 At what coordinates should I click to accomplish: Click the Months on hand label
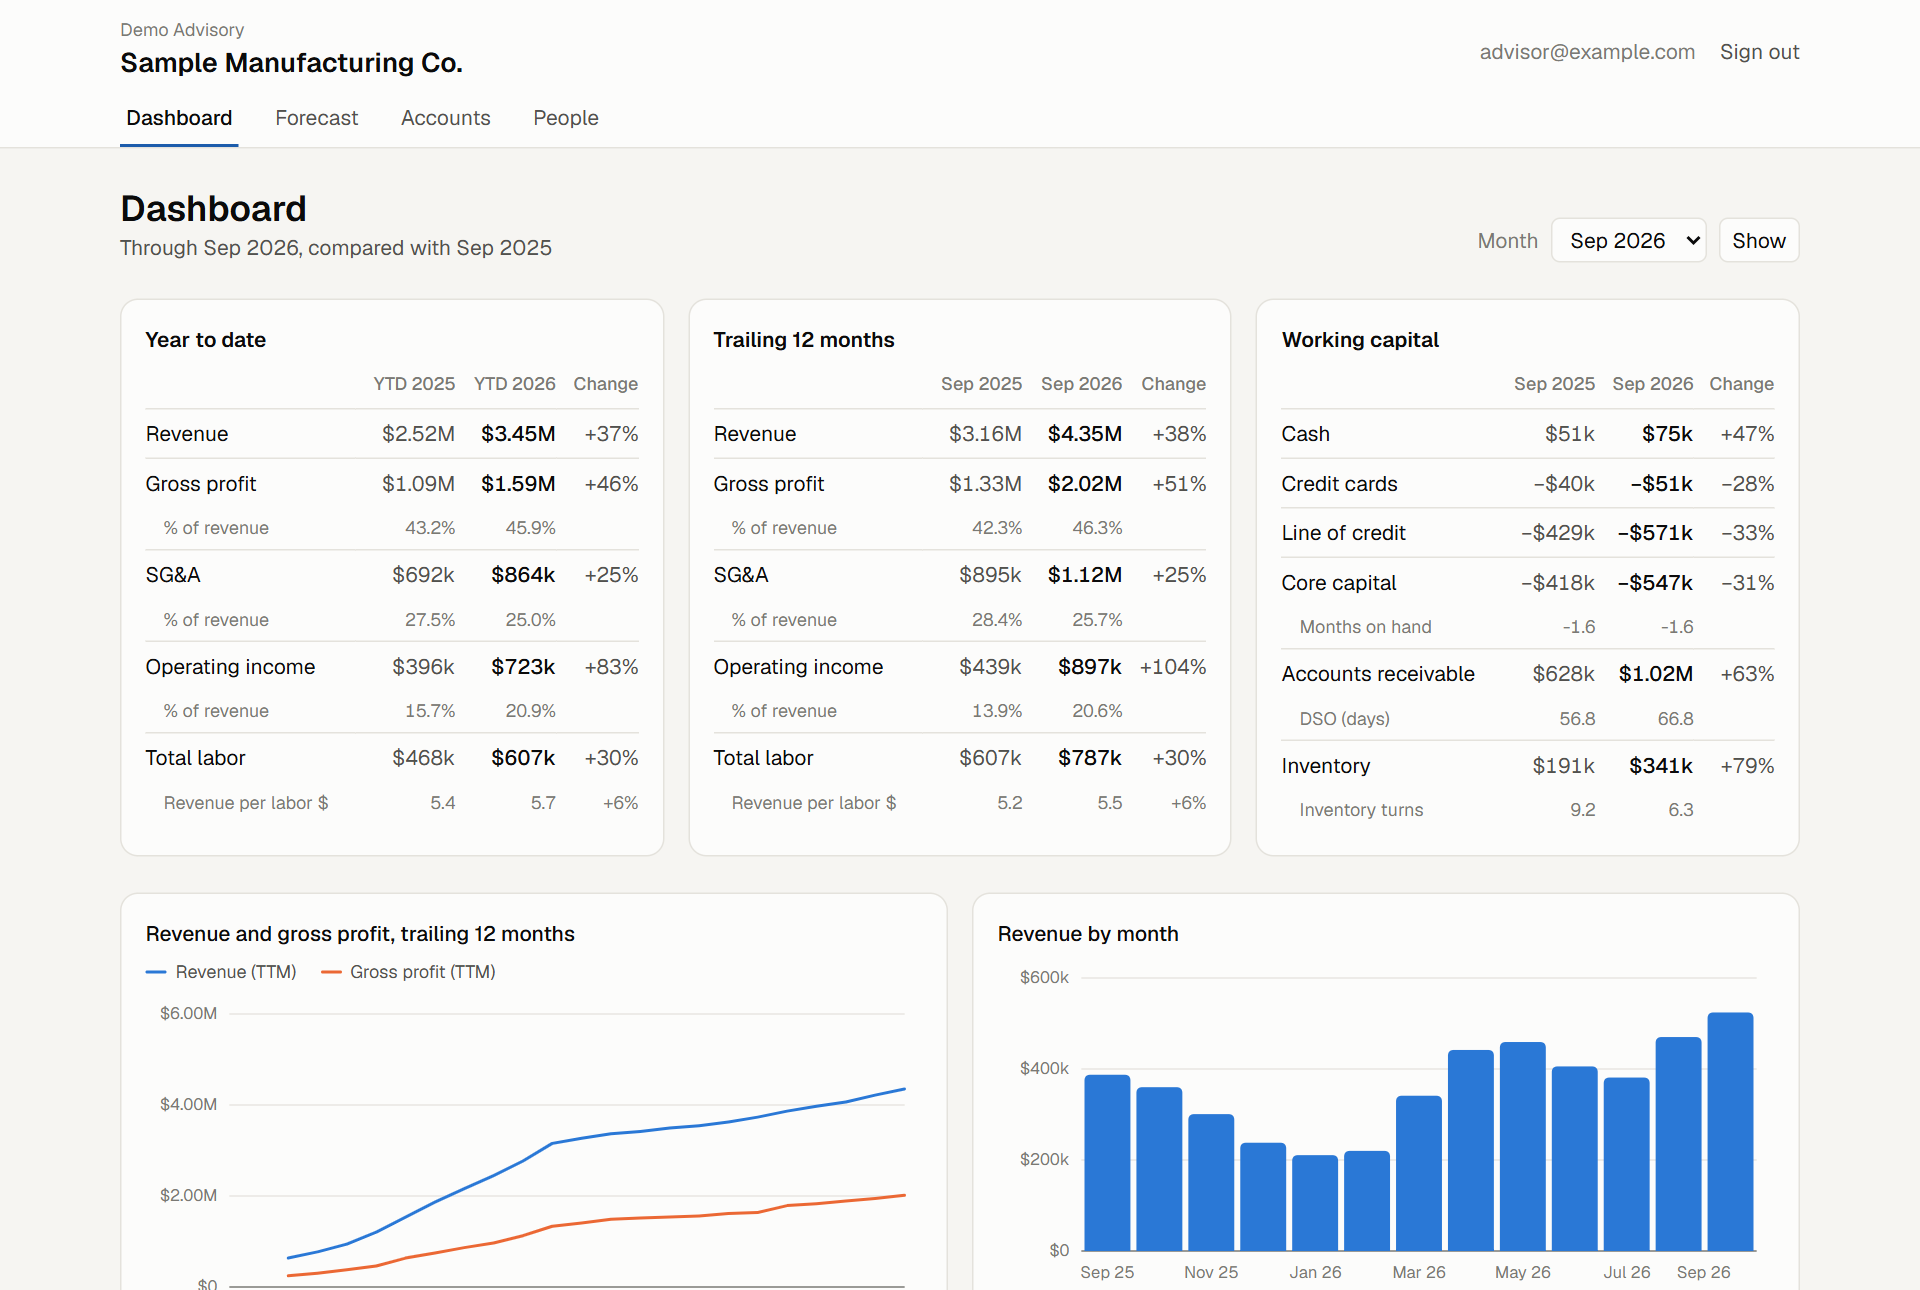pos(1366,627)
